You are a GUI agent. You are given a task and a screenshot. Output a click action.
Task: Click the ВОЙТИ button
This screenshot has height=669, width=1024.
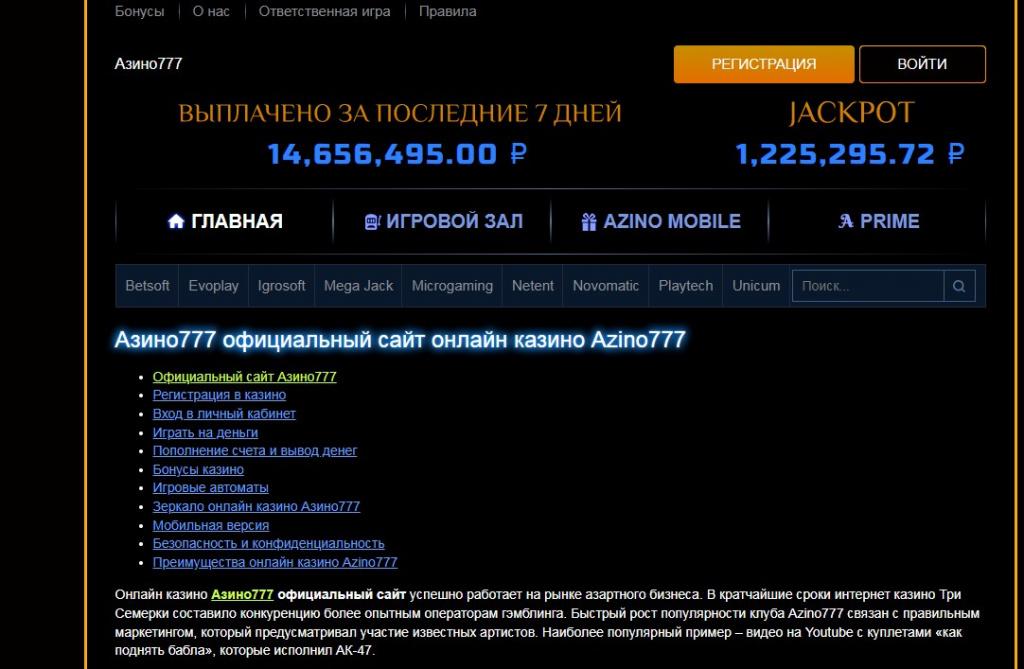pos(922,64)
